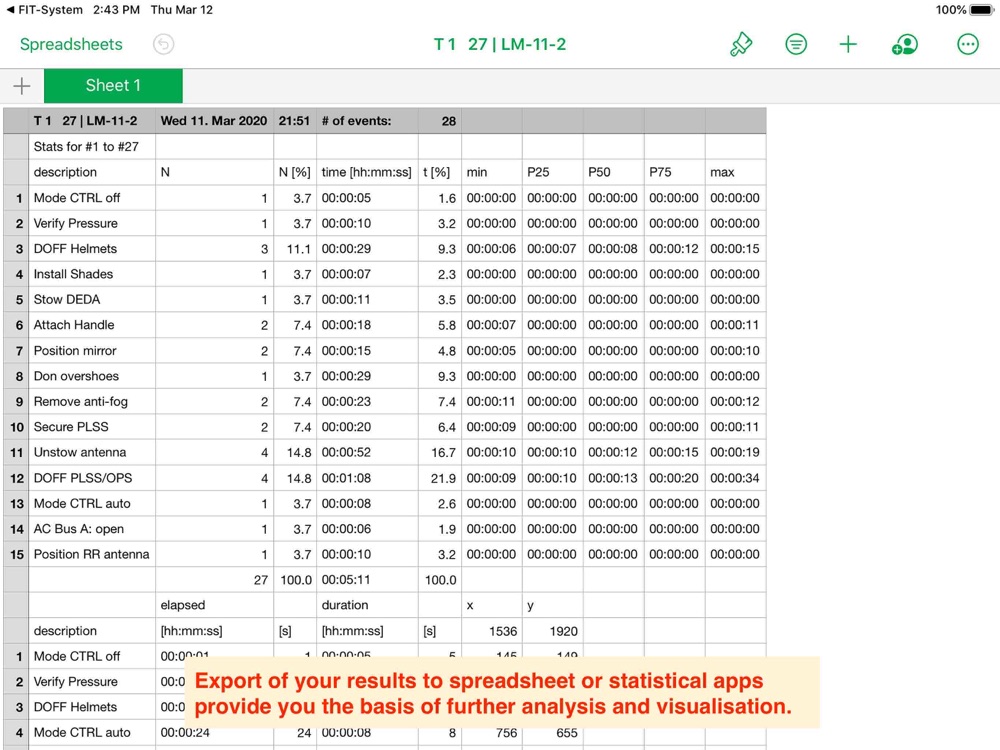This screenshot has width=1000, height=750.
Task: Select the 'Don overshoes' cell
Action: point(92,376)
